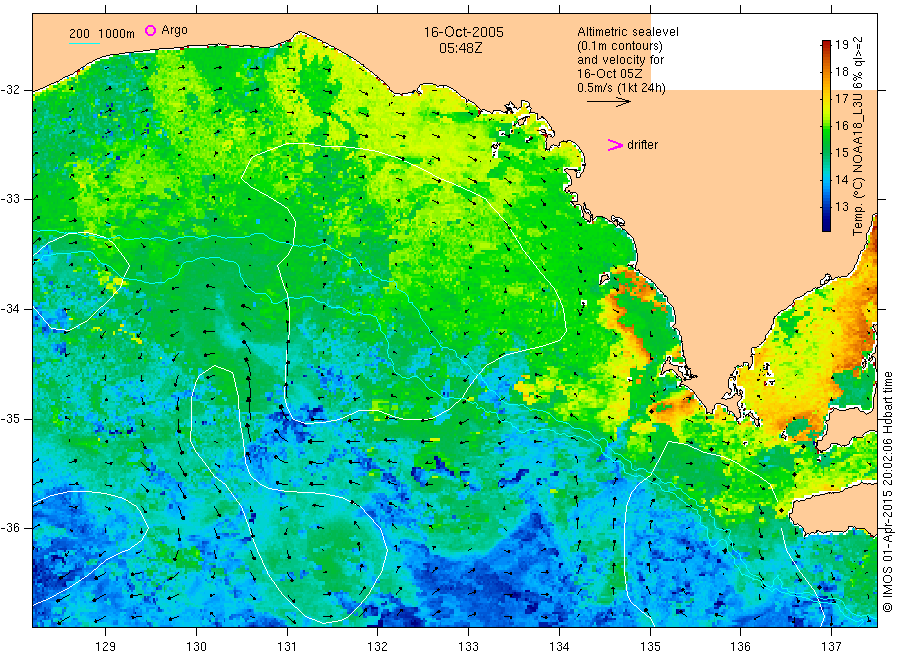Click the 'Argo' legend text
The width and height of the screenshot is (900, 660).
[174, 30]
